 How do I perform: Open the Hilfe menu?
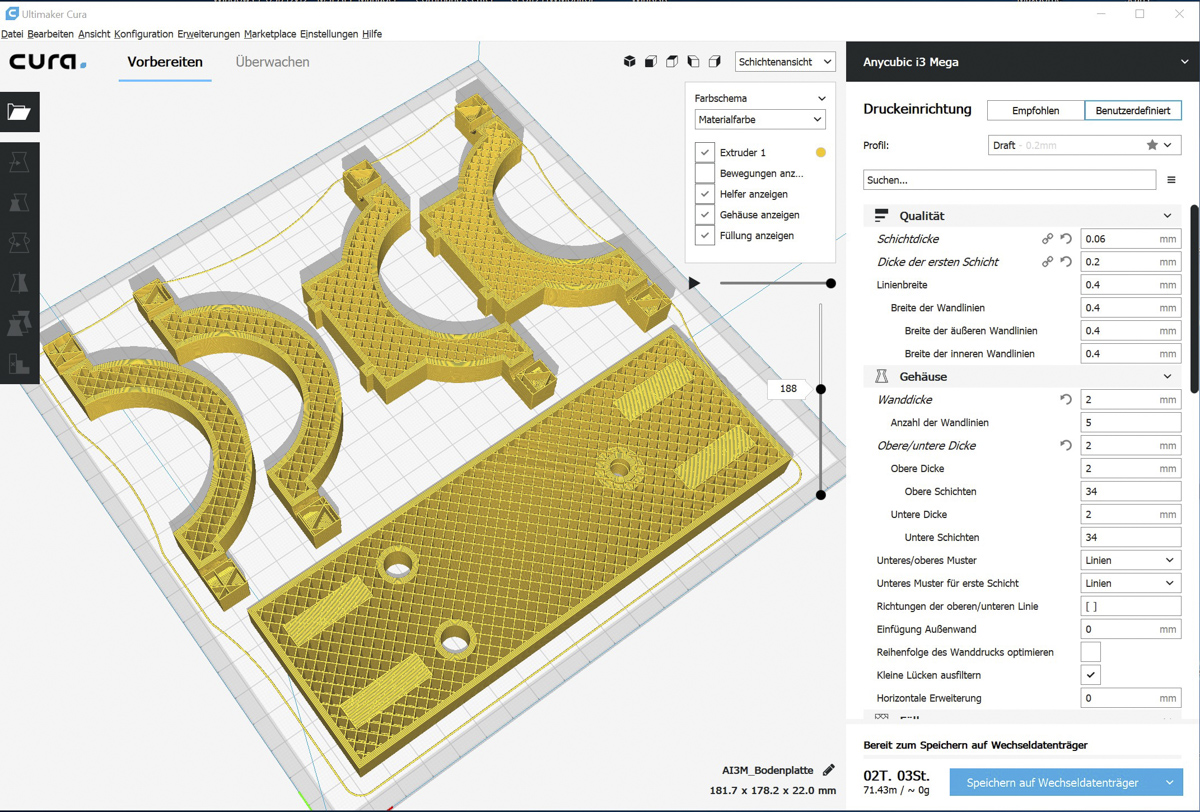[372, 34]
